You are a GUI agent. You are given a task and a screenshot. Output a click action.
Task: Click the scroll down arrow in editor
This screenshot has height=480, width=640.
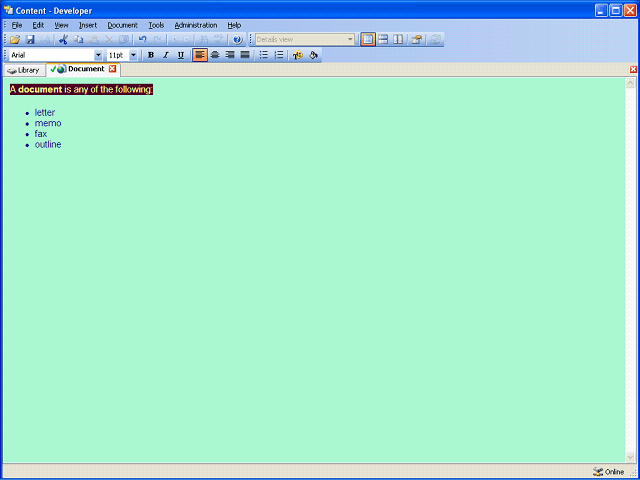click(630, 457)
